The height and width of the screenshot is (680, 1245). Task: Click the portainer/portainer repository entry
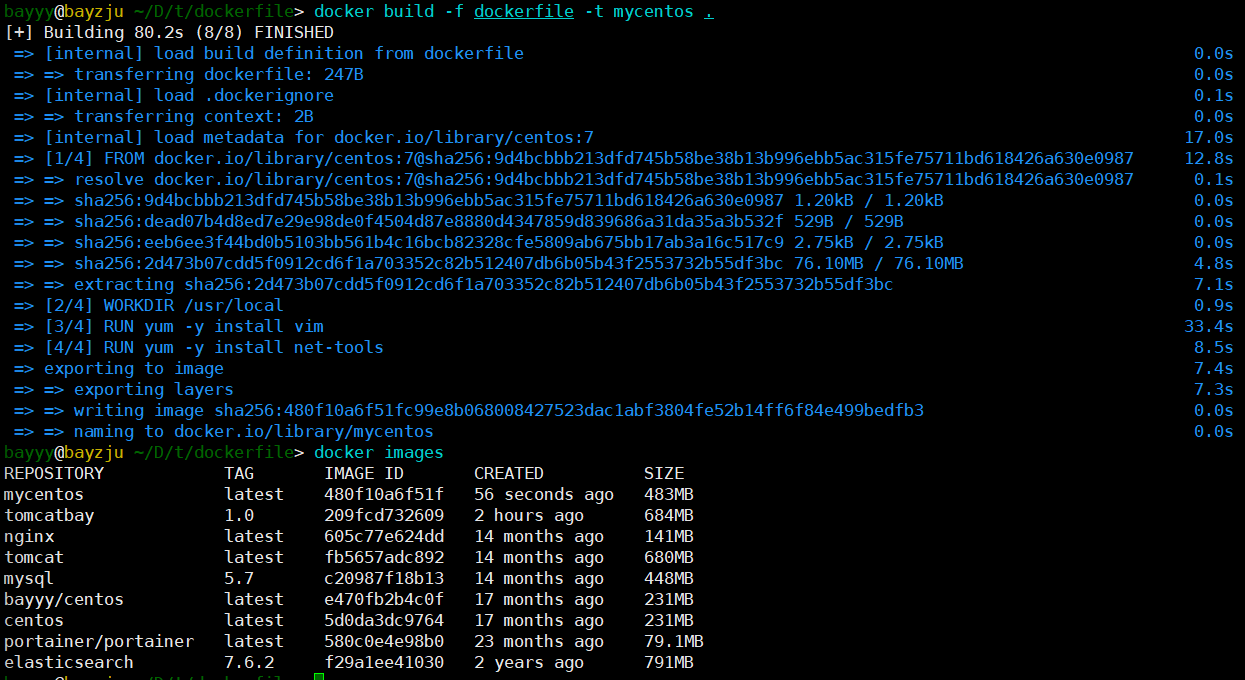[x=98, y=641]
